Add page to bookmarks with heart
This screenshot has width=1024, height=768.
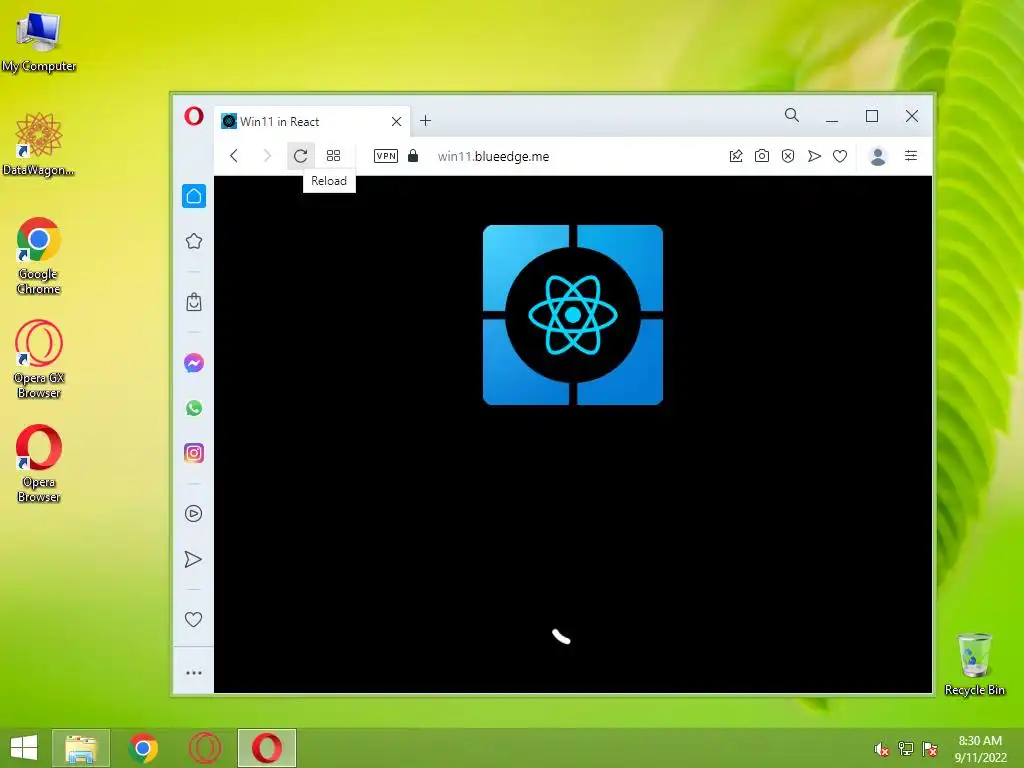pyautogui.click(x=840, y=156)
